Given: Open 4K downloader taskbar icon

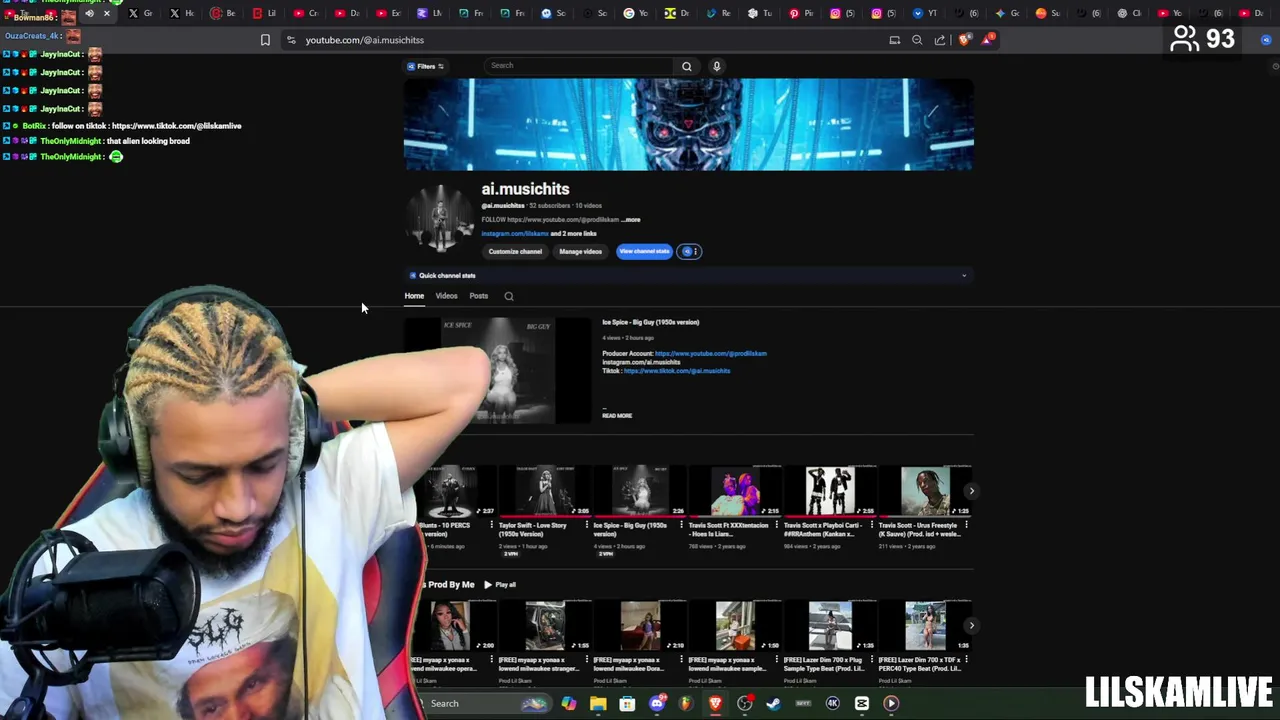Looking at the screenshot, I should [832, 704].
